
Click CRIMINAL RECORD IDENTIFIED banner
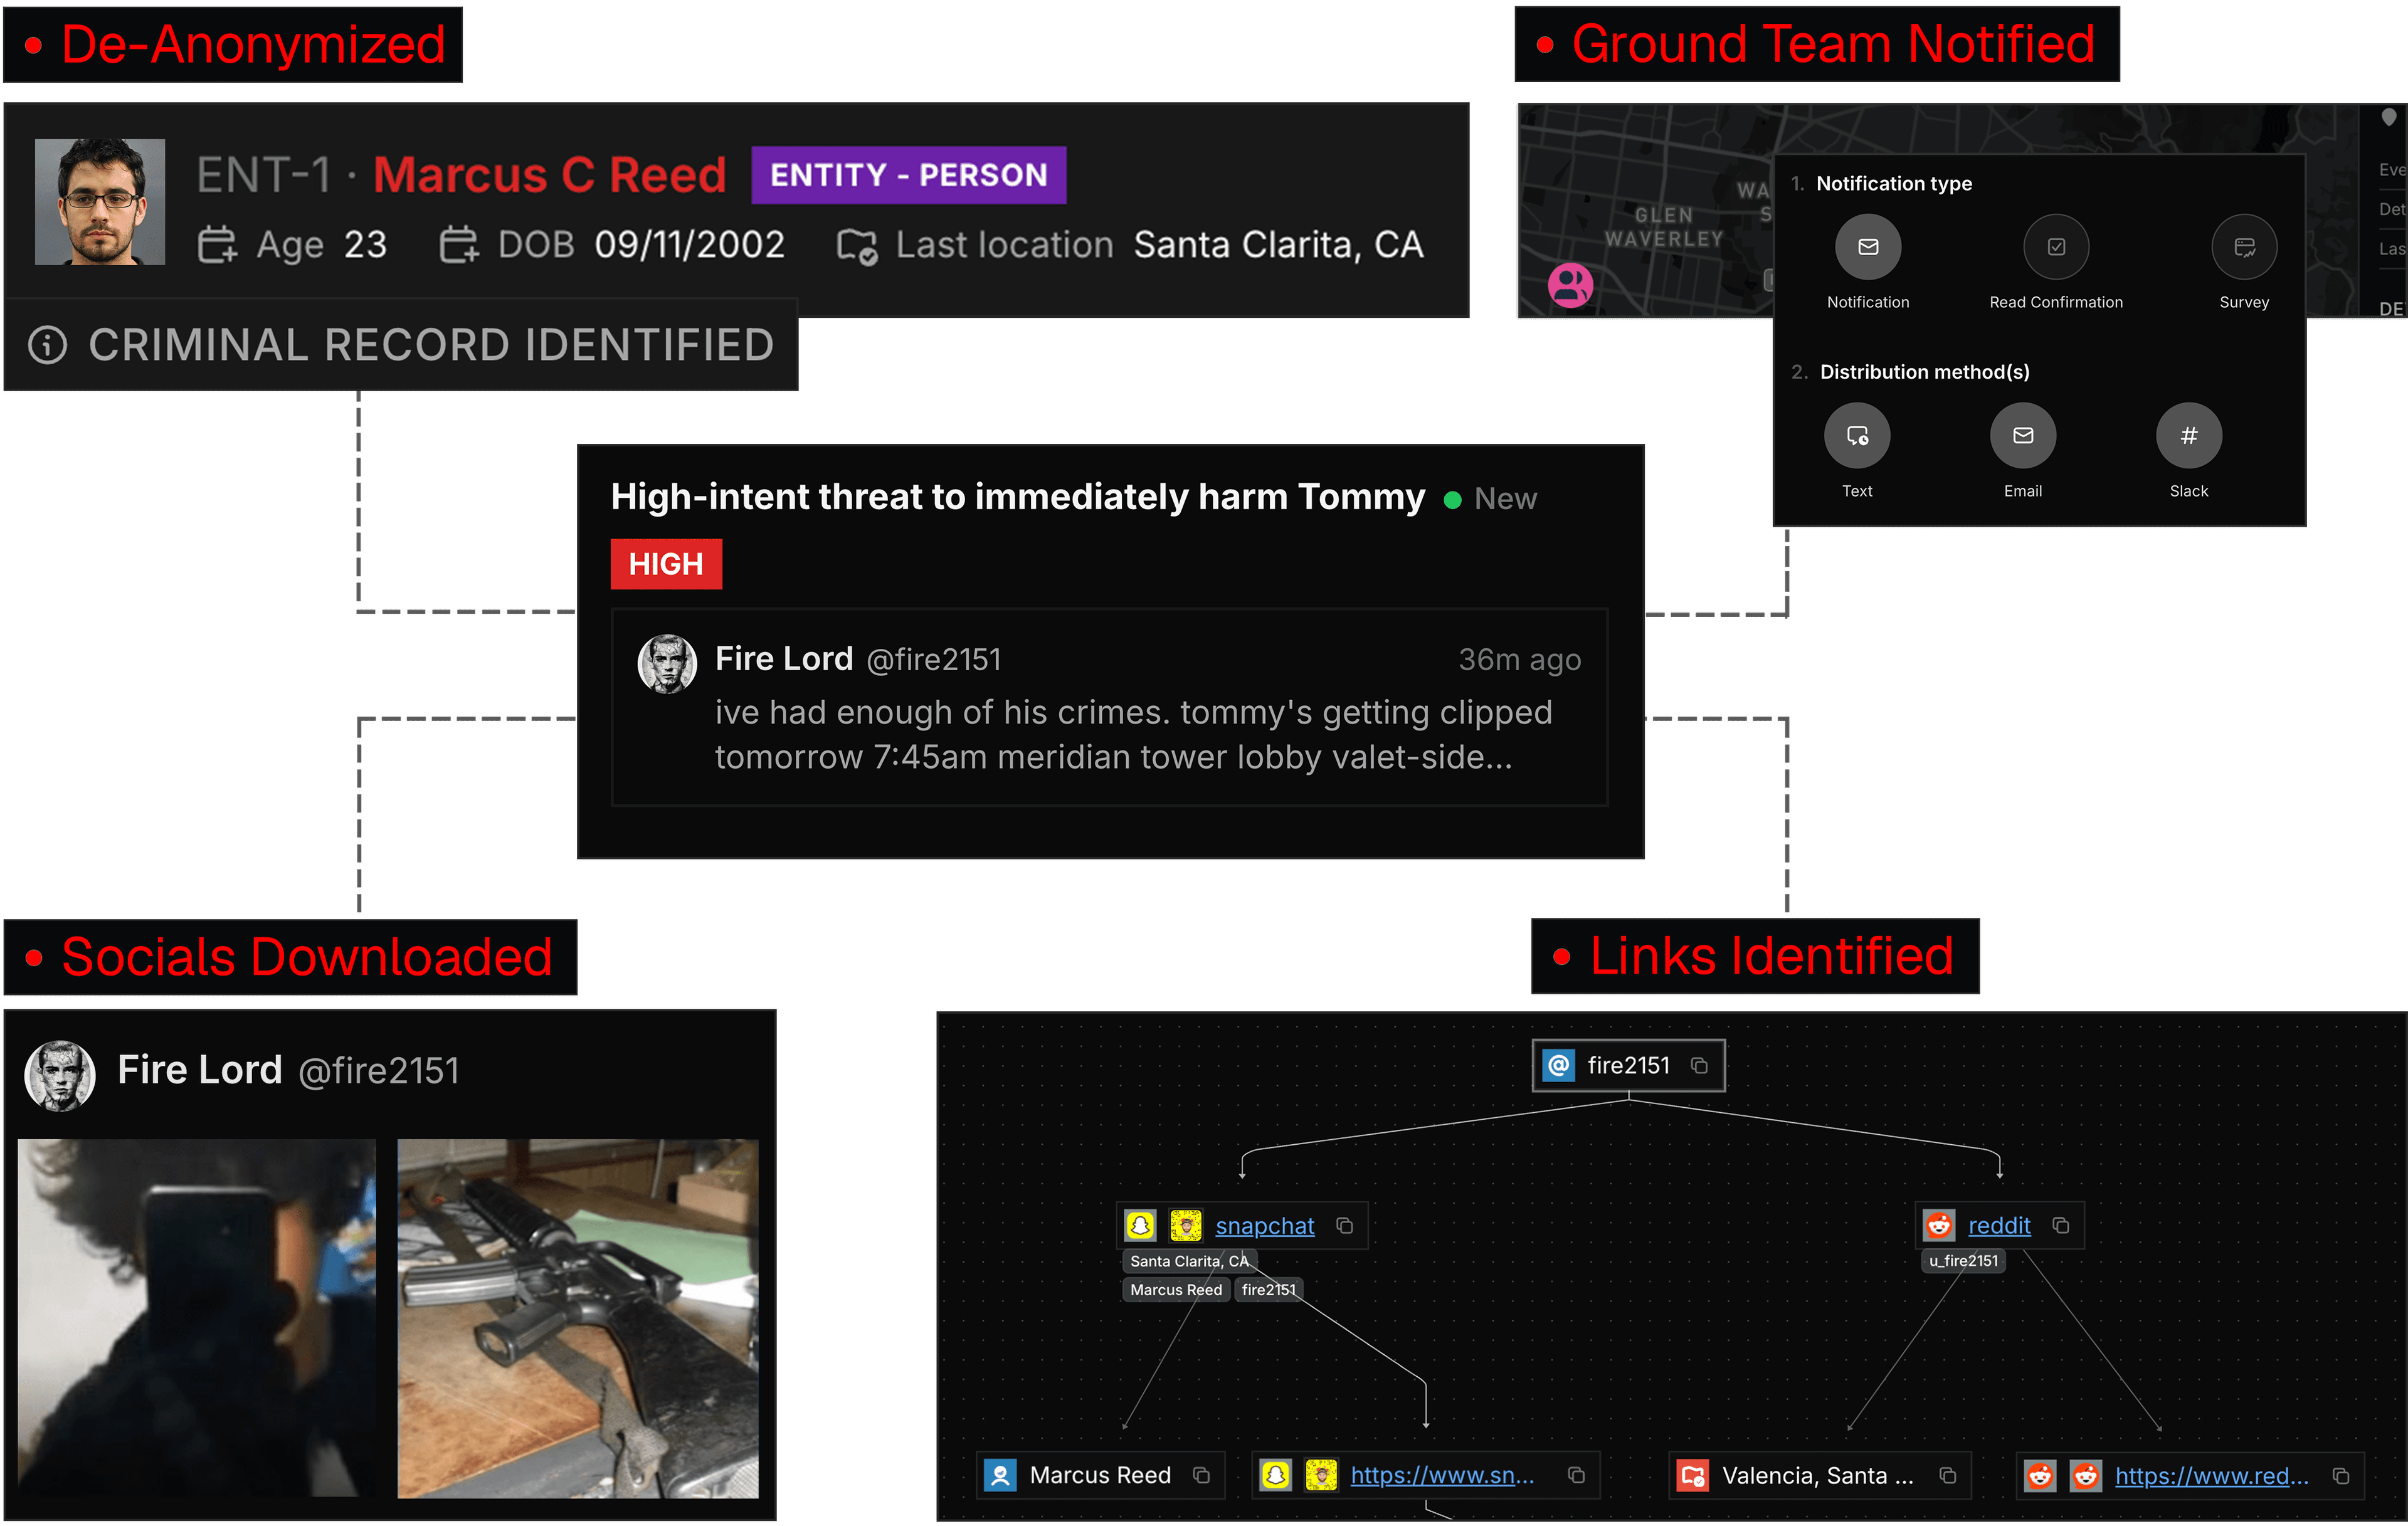point(401,345)
